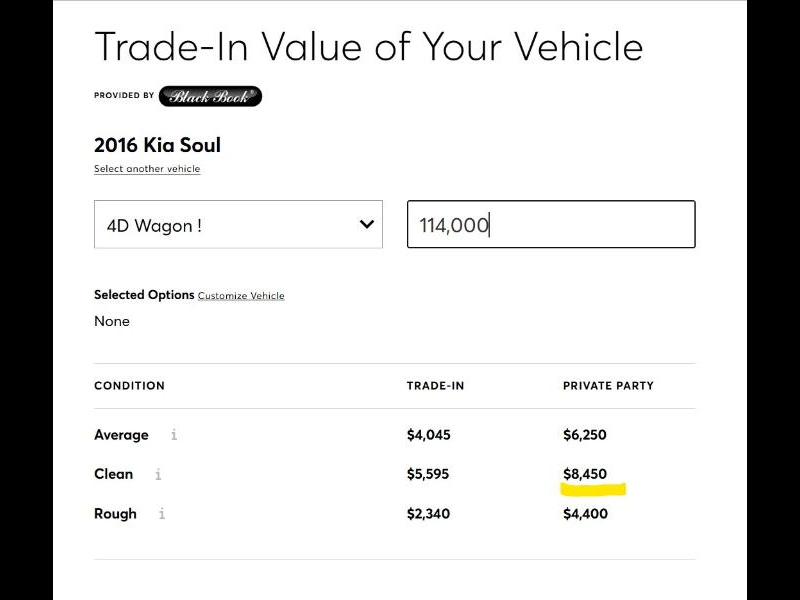Image resolution: width=800 pixels, height=600 pixels.
Task: Click the highlighted $8,450 private party value
Action: (586, 474)
